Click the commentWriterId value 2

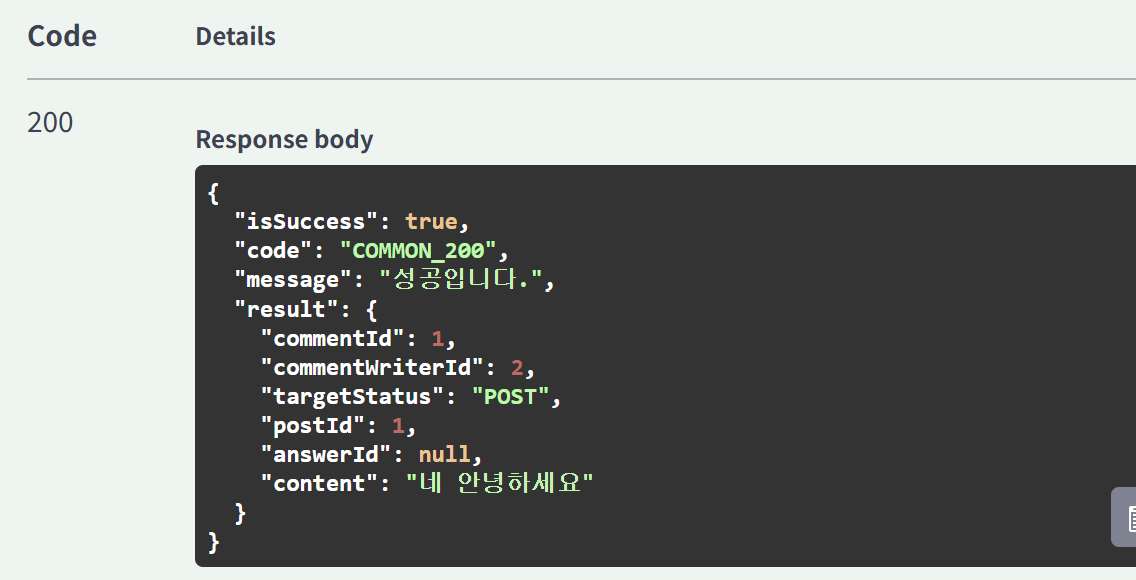517,368
